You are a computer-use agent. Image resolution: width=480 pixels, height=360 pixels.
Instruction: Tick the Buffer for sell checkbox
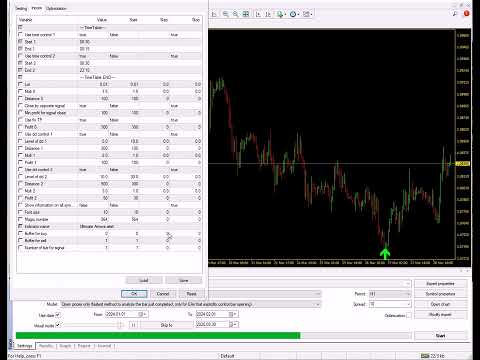21,240
